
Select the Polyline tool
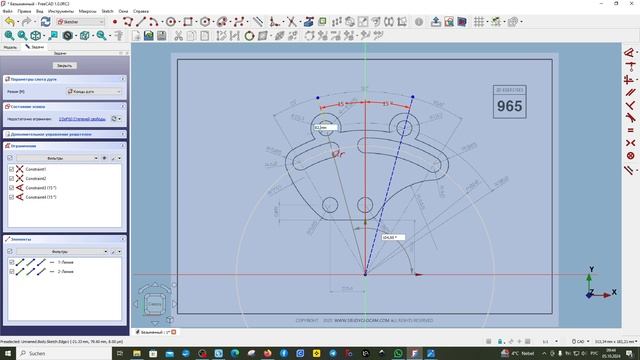coord(128,22)
